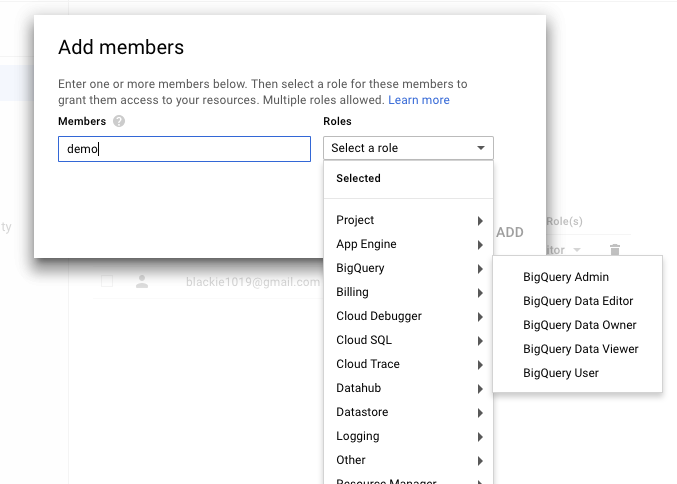Choose the BigQuery User role

pos(560,373)
